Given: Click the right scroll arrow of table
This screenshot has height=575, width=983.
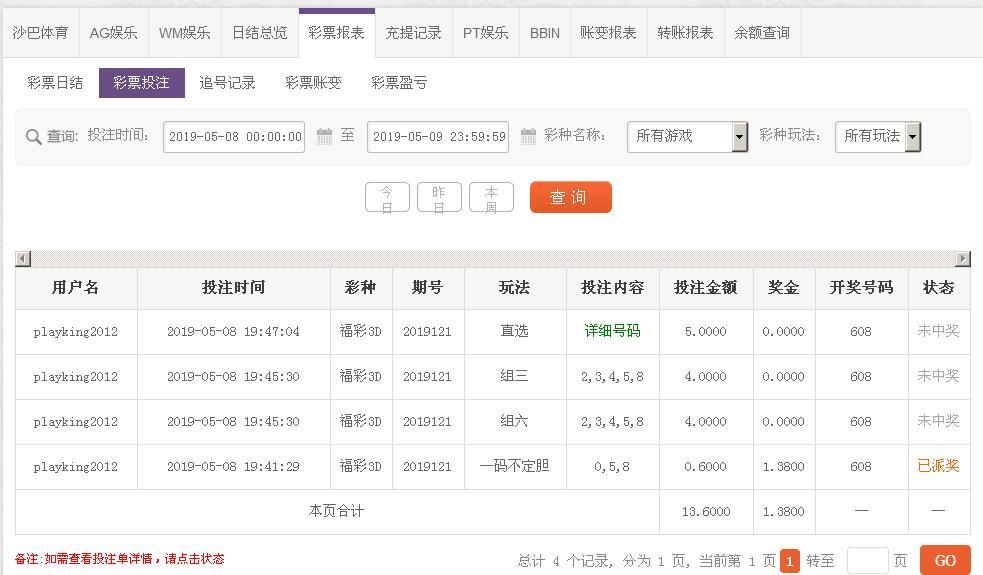Looking at the screenshot, I should pos(962,259).
